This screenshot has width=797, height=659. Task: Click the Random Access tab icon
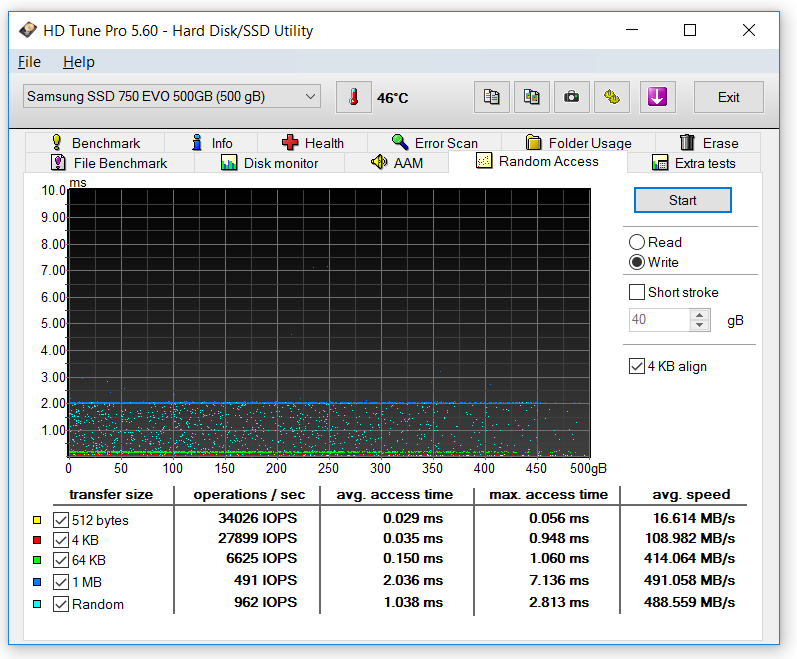point(484,161)
